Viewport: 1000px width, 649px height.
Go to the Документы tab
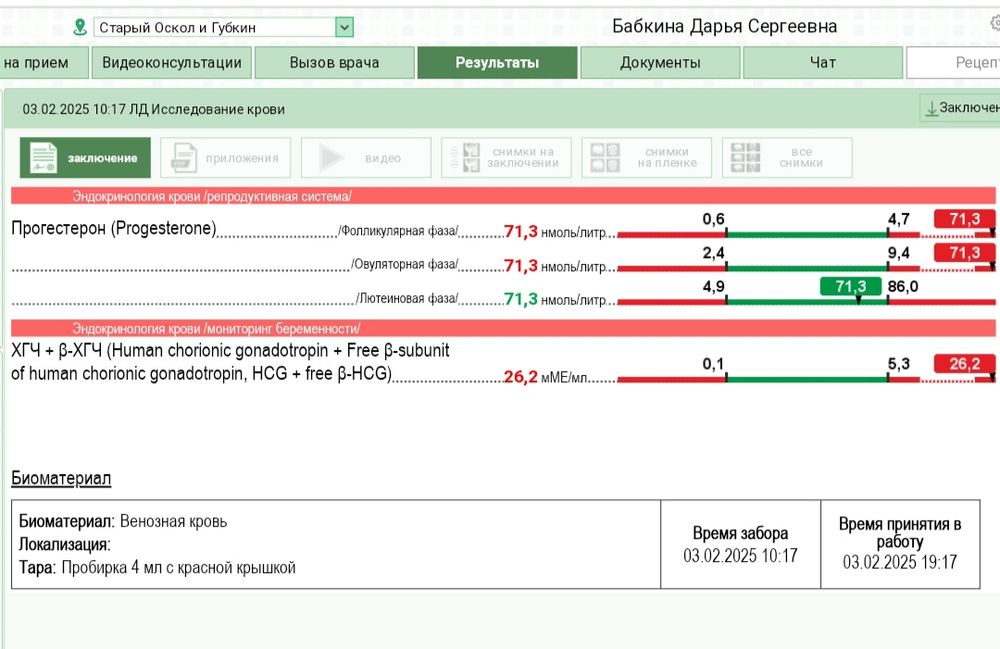[660, 63]
